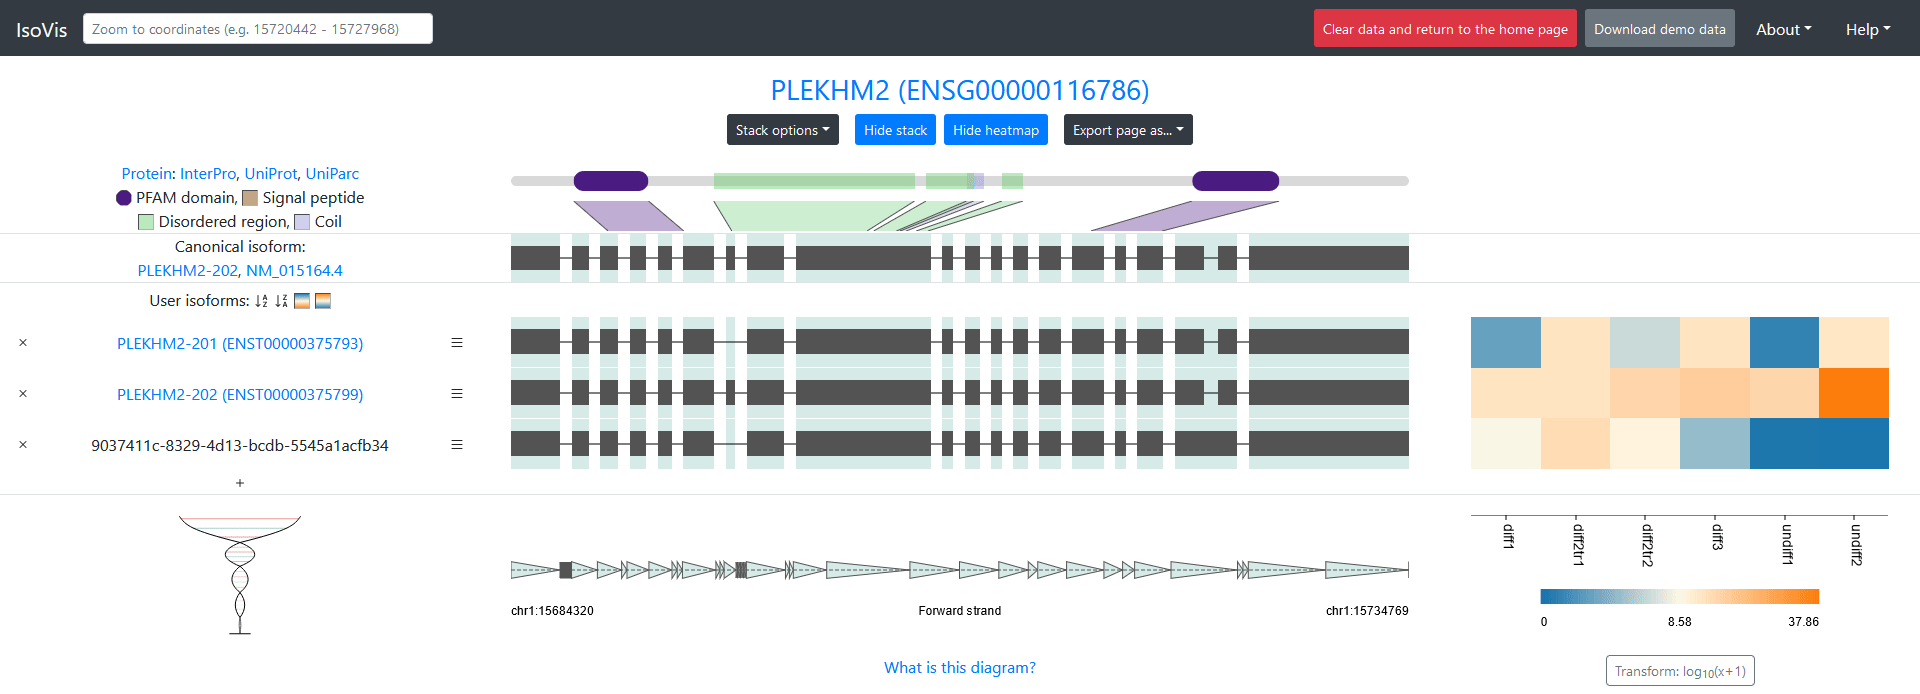Image resolution: width=1920 pixels, height=694 pixels.
Task: Click the DNA helix logo graphic
Action: click(240, 575)
